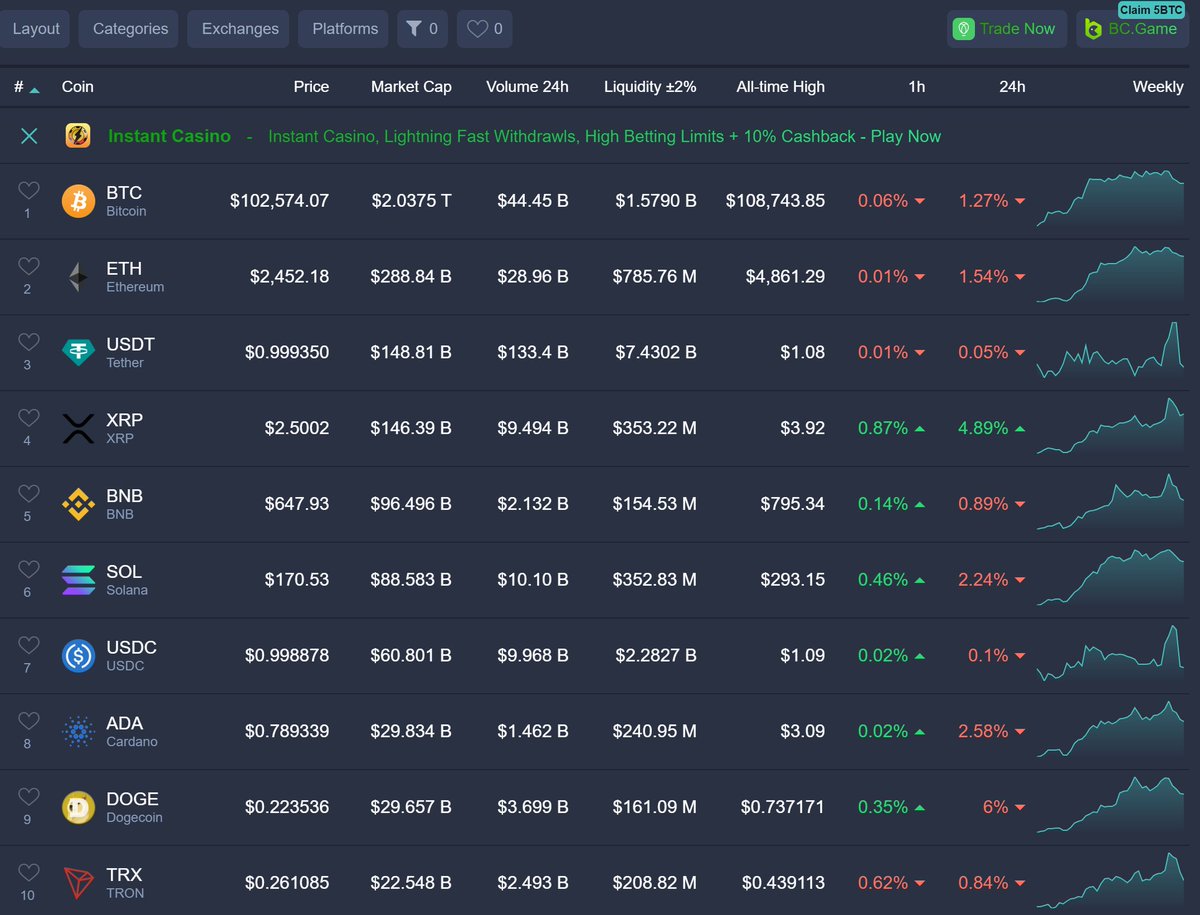Sort by Coin column header
The image size is (1200, 915).
77,87
